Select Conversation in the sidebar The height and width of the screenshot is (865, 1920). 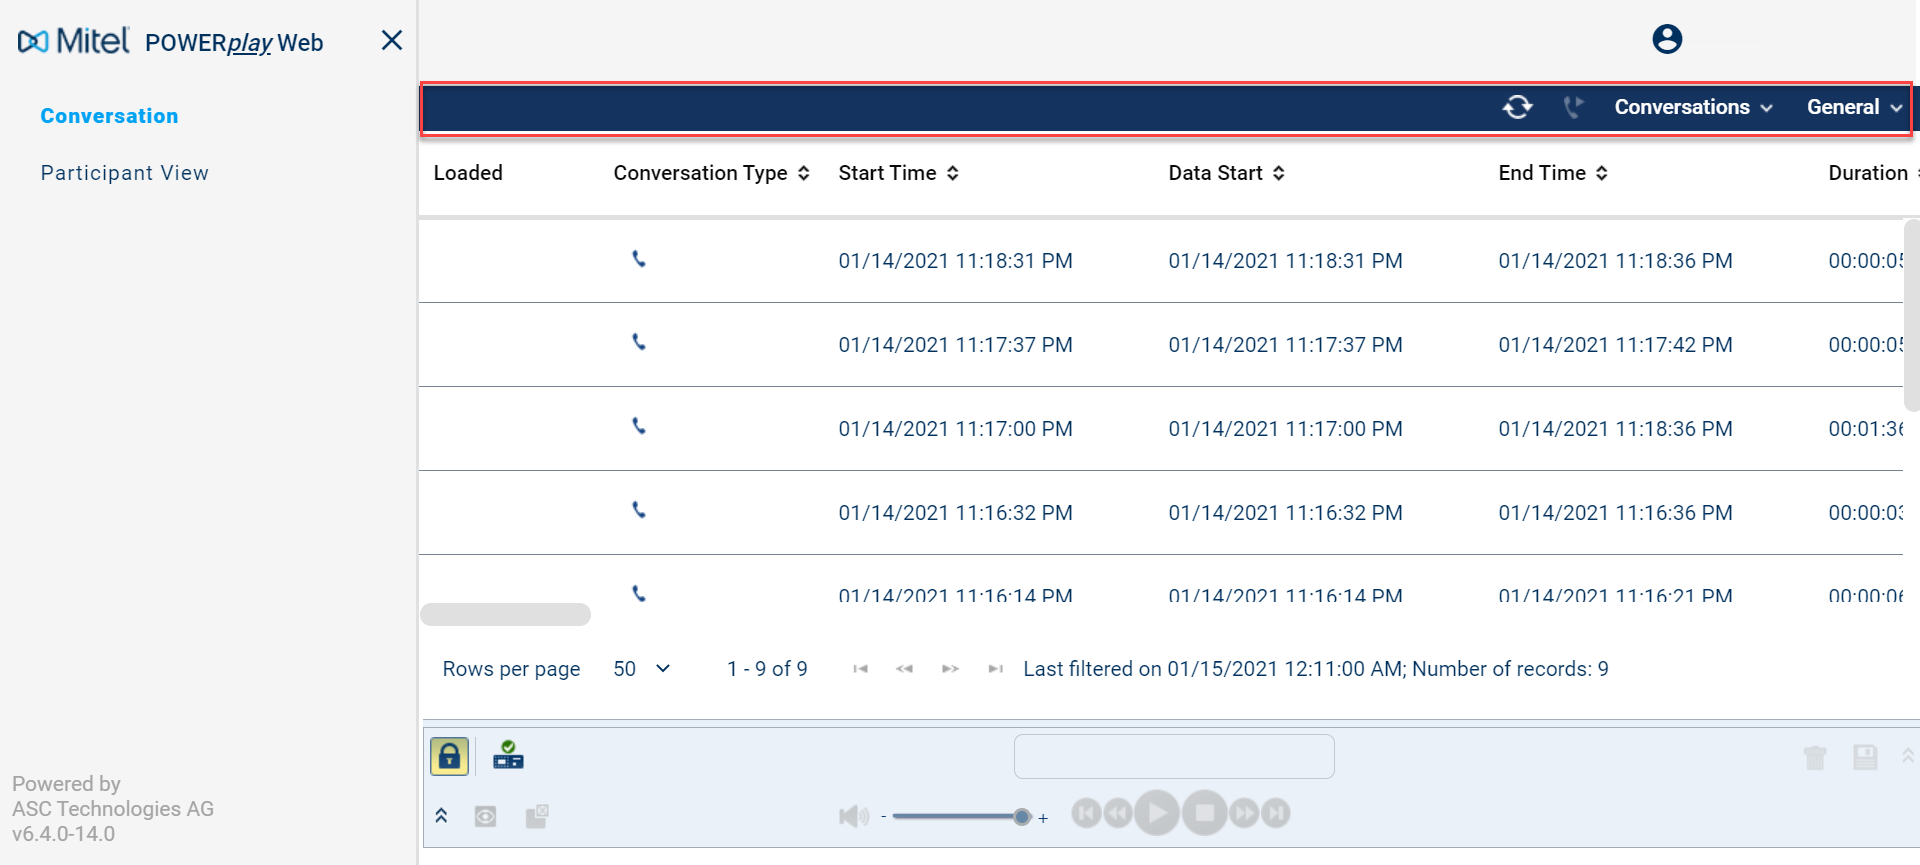coord(109,116)
